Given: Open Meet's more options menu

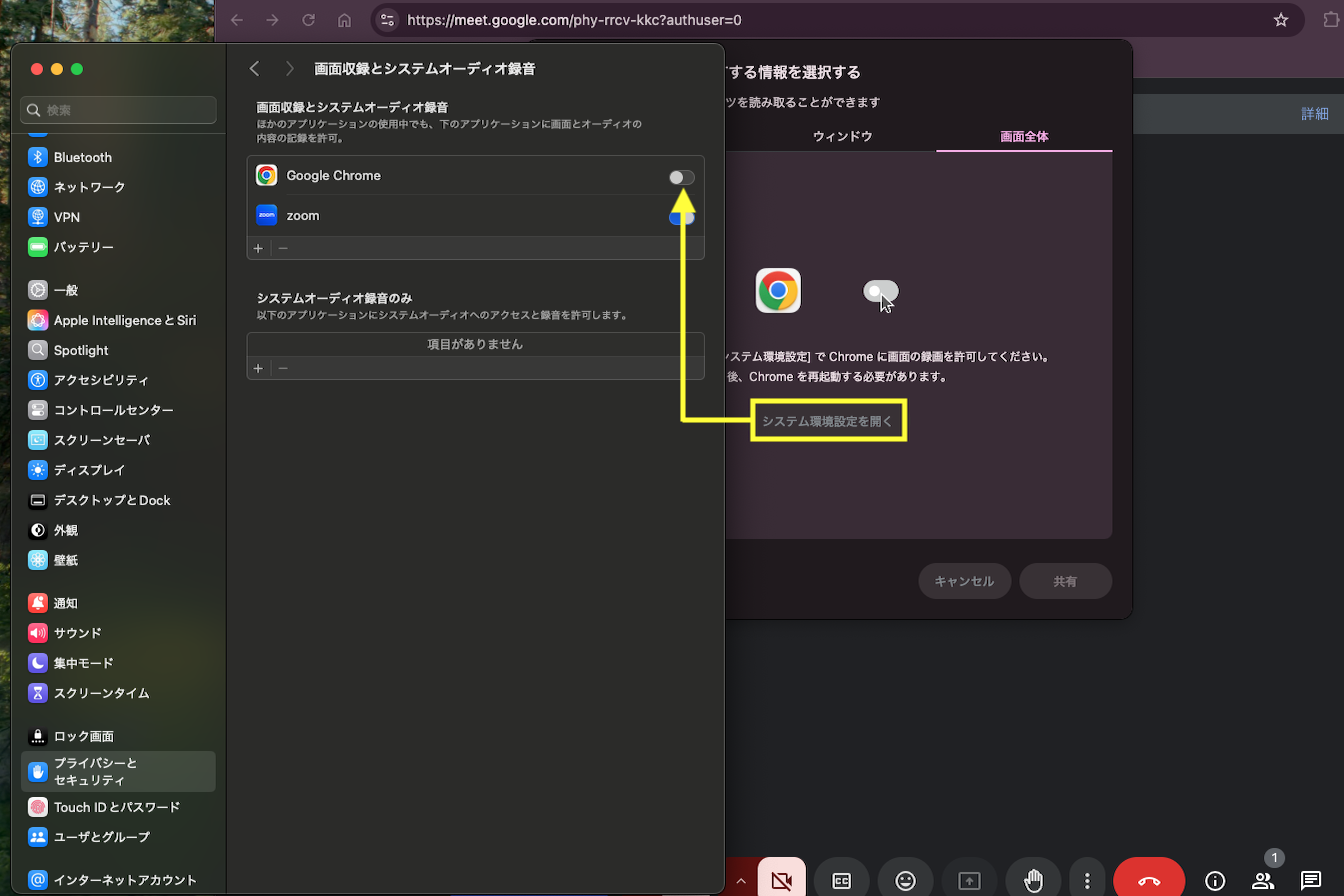Looking at the screenshot, I should 1087,880.
